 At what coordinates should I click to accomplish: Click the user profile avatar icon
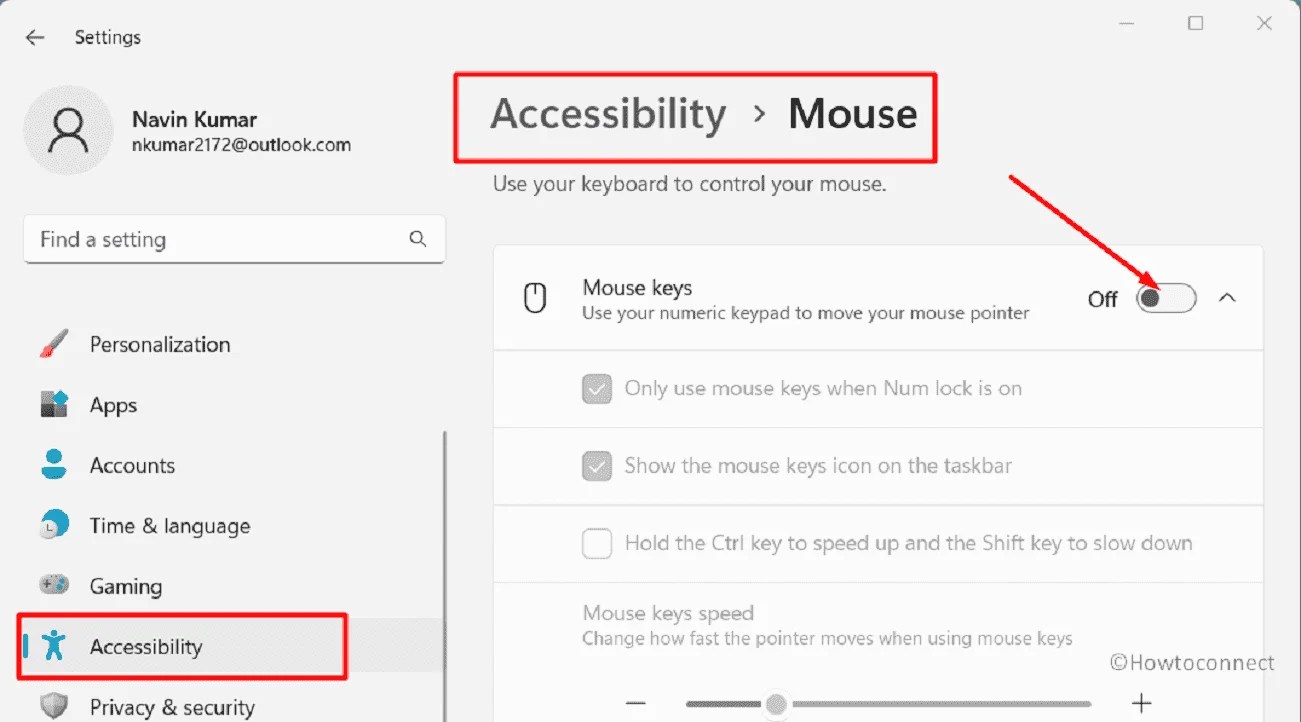click(x=68, y=130)
